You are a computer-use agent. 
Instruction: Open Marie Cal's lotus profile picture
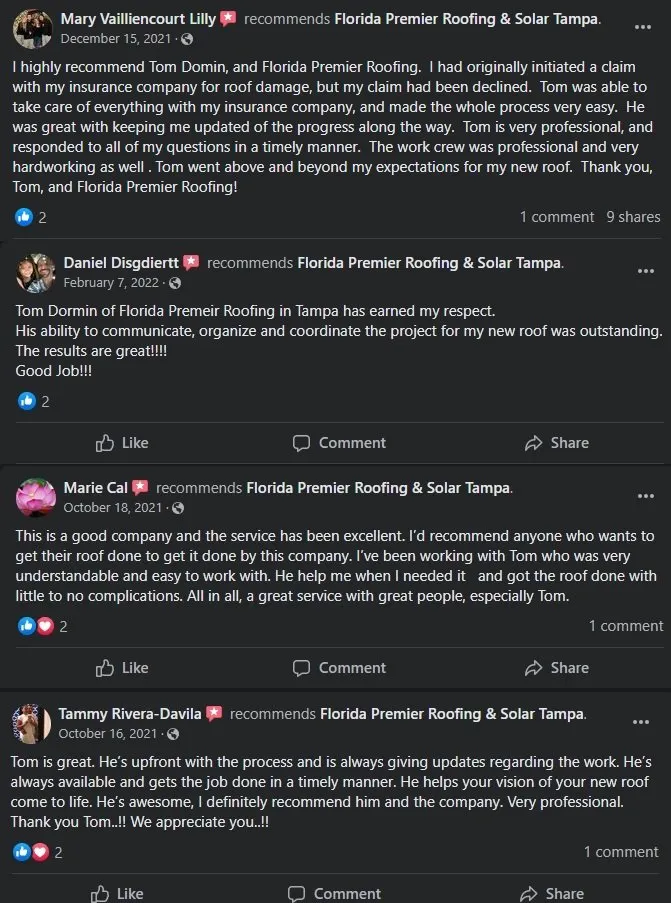click(36, 497)
